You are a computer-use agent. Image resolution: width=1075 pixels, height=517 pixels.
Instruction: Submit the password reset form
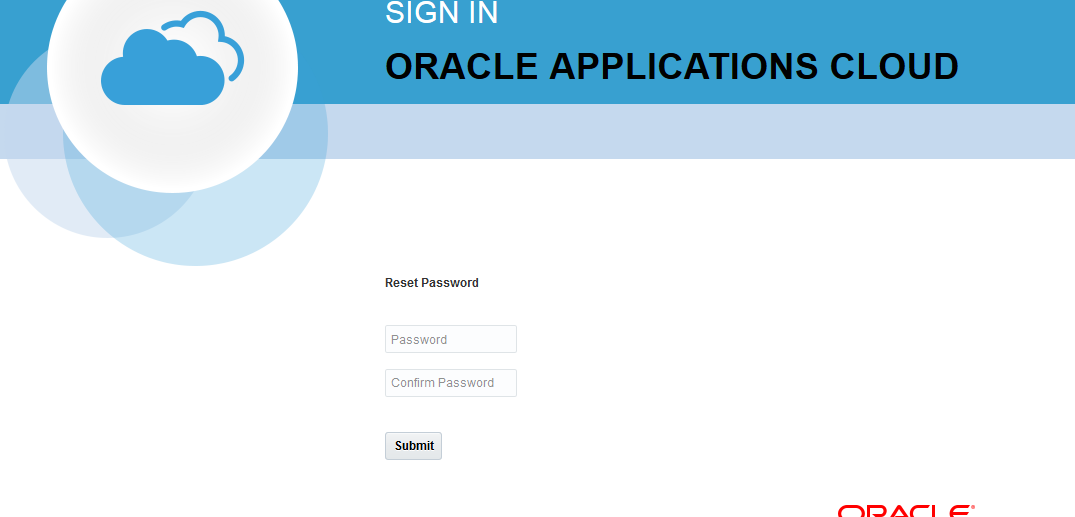413,446
